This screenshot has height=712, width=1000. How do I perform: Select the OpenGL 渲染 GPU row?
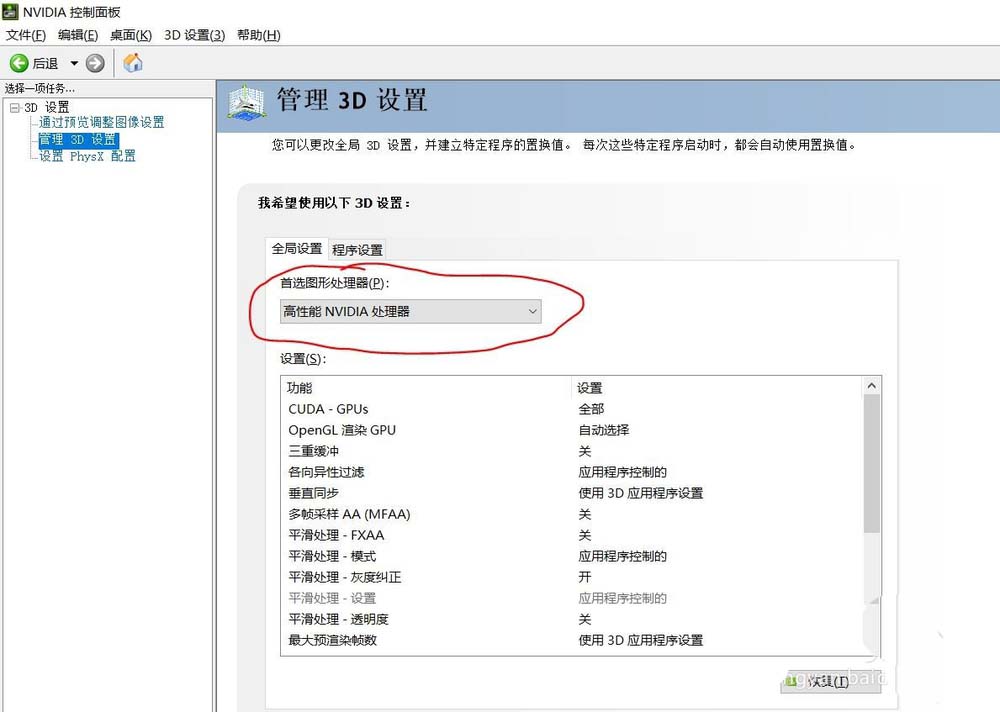coord(572,430)
